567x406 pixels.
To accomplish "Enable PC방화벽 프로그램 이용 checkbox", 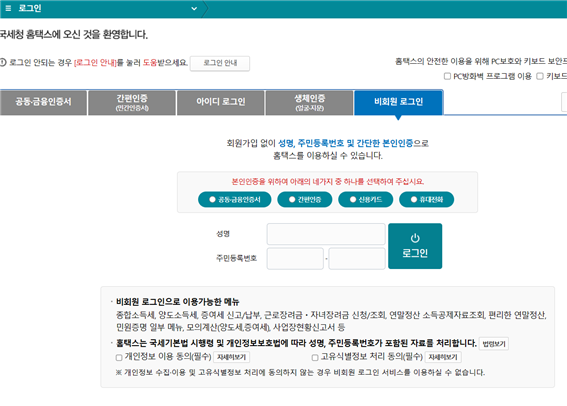I will pyautogui.click(x=447, y=76).
